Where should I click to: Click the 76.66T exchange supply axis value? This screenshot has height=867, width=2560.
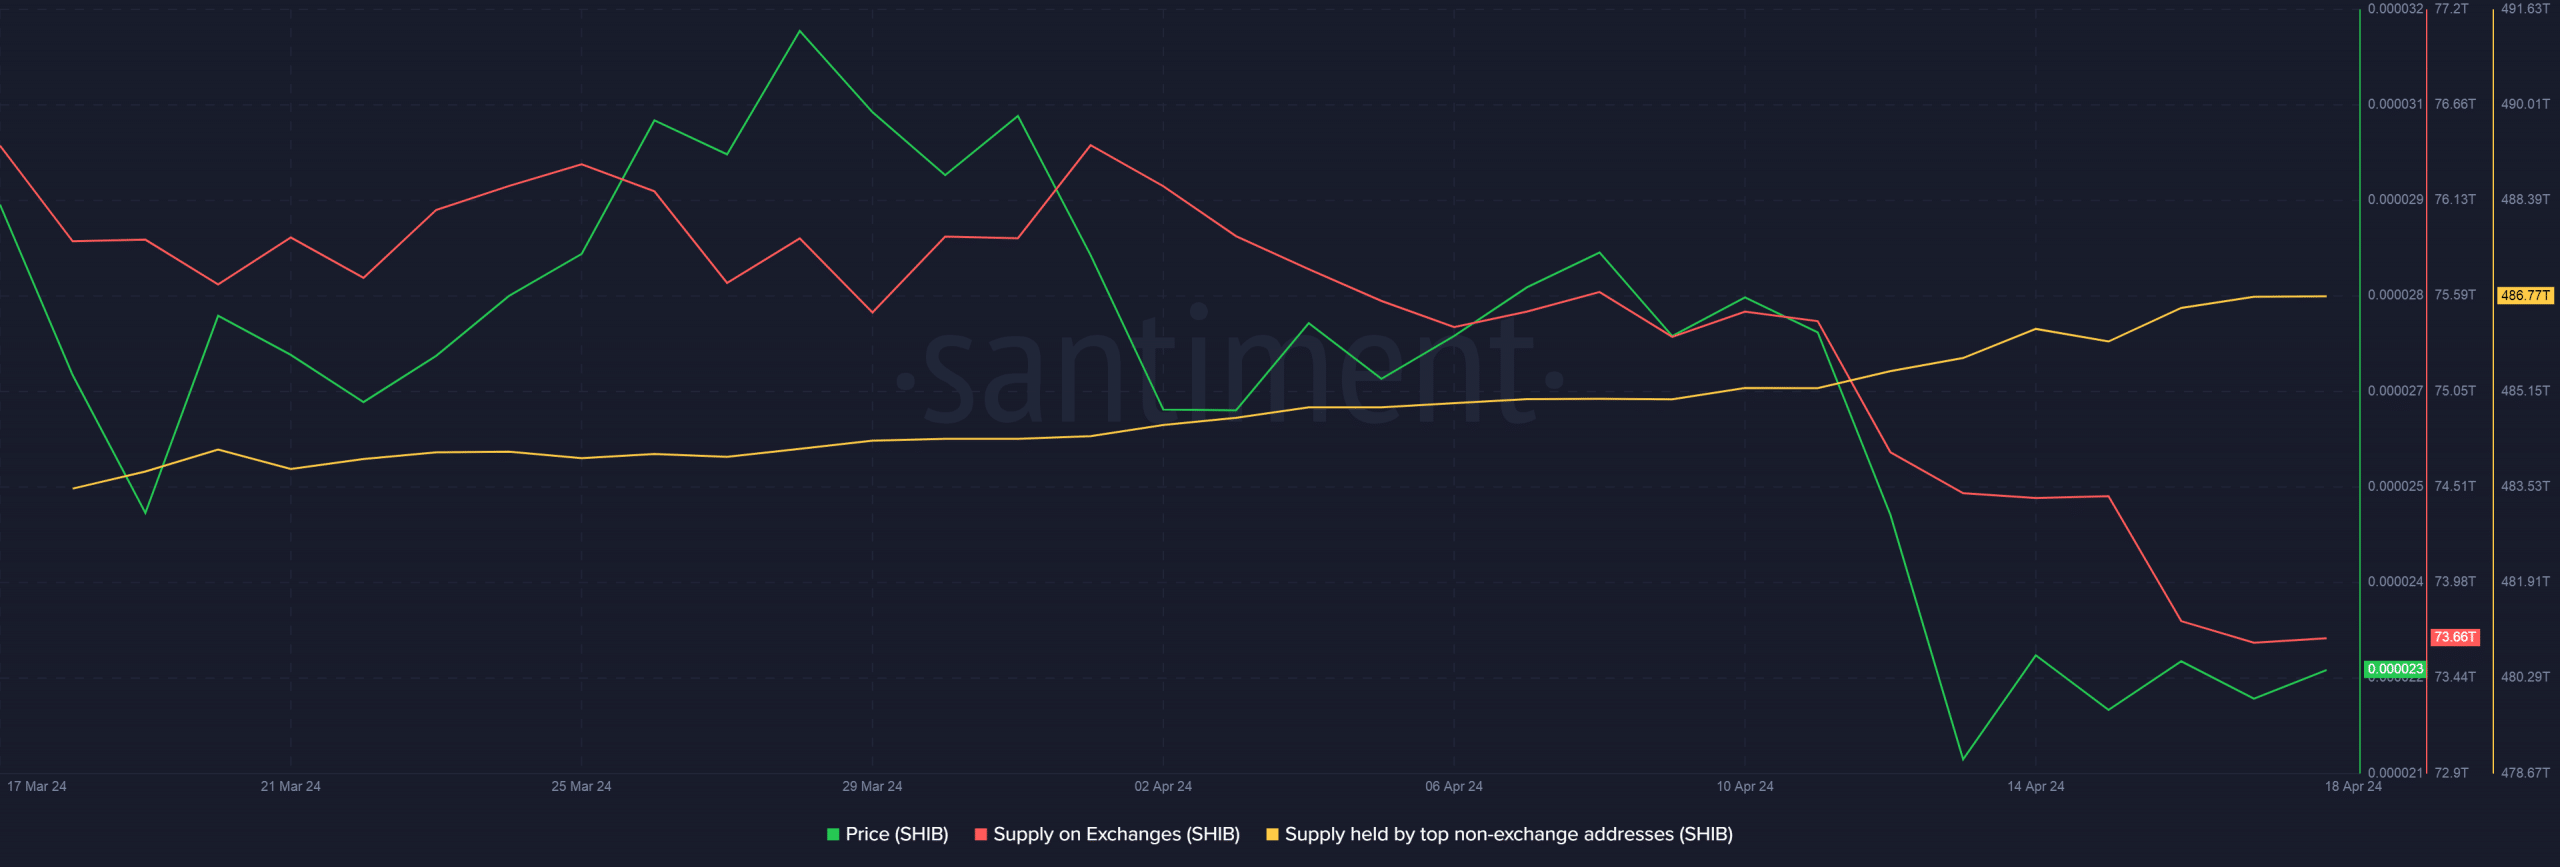[x=2455, y=104]
